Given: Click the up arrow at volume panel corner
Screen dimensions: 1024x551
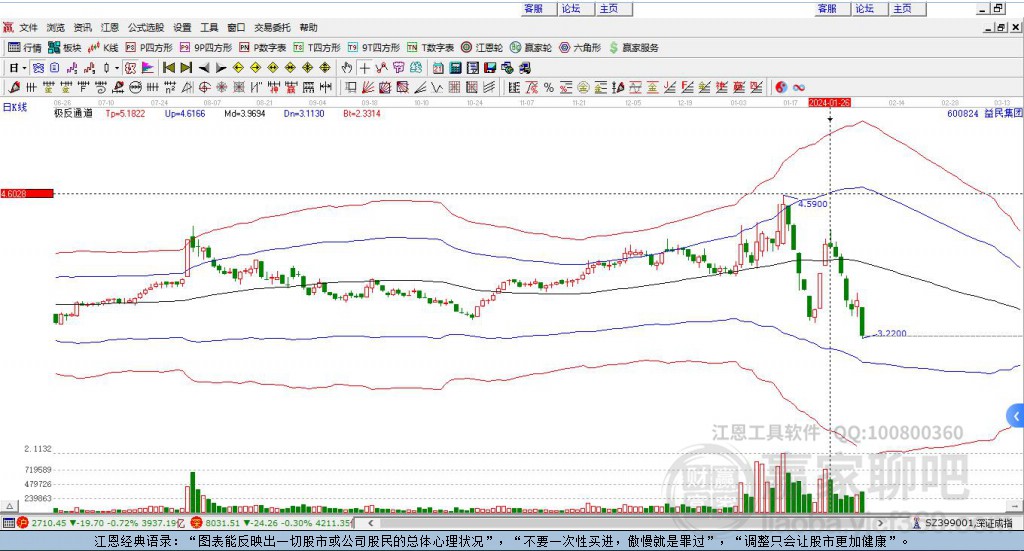Looking at the screenshot, I should point(9,506).
